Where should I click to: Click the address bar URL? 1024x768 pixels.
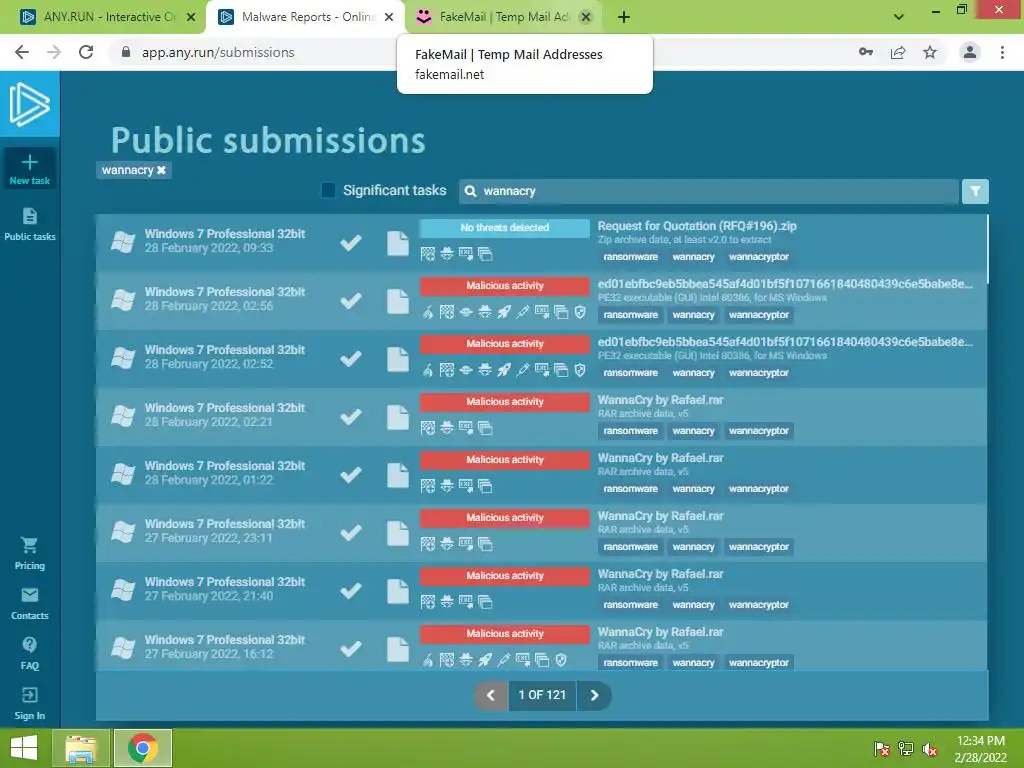point(218,52)
